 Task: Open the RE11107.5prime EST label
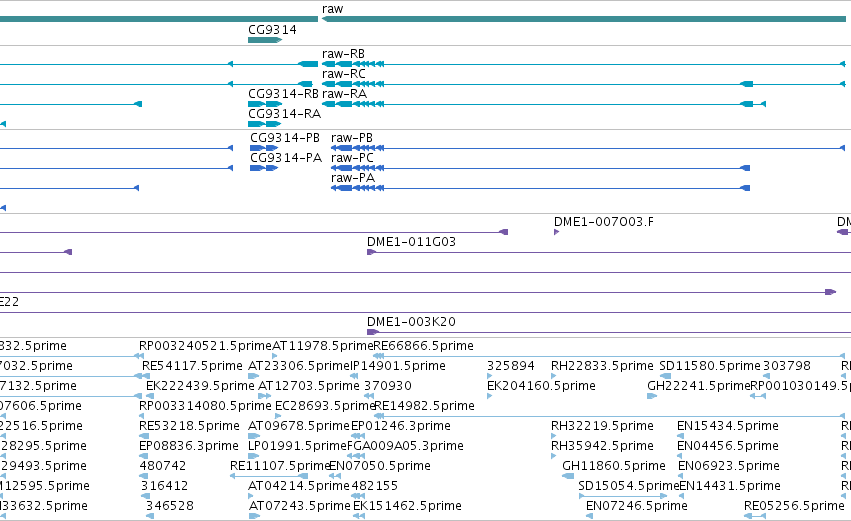point(280,467)
